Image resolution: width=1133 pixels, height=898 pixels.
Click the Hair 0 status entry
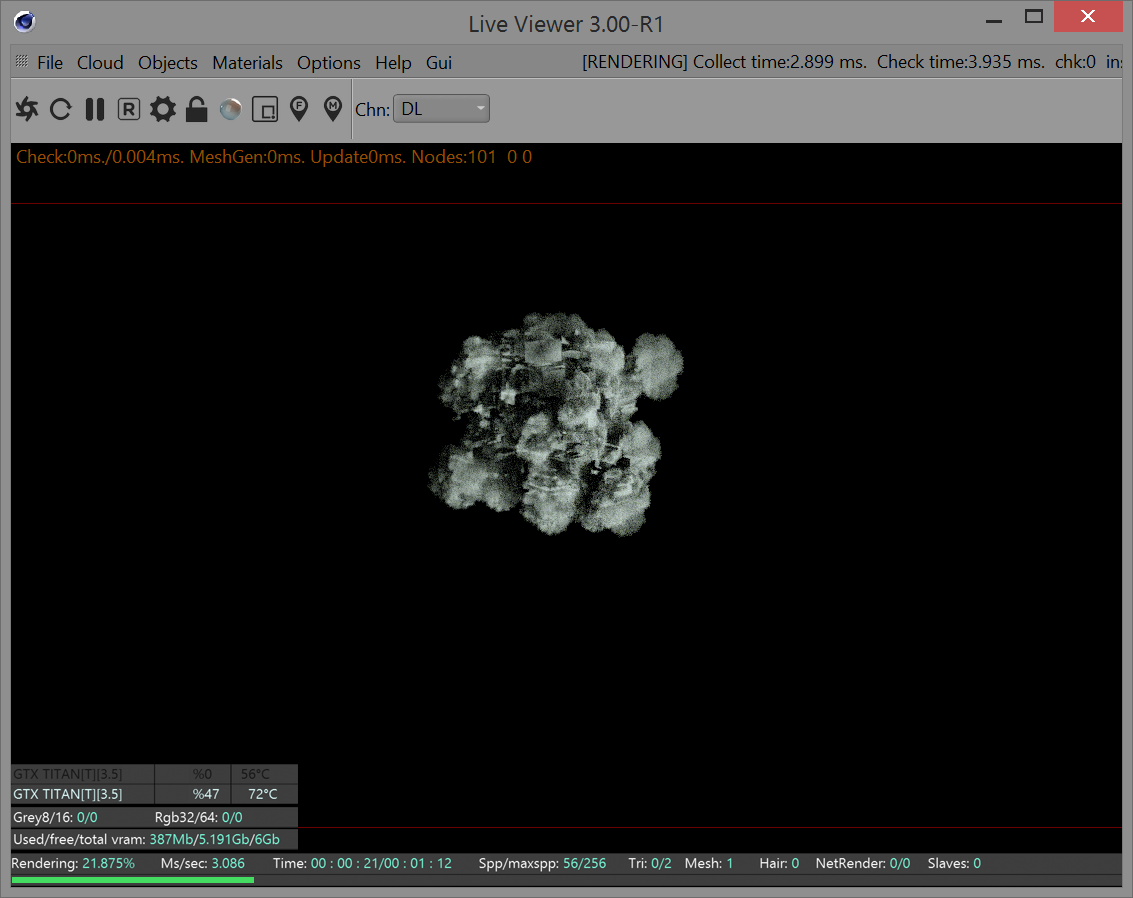(x=779, y=863)
